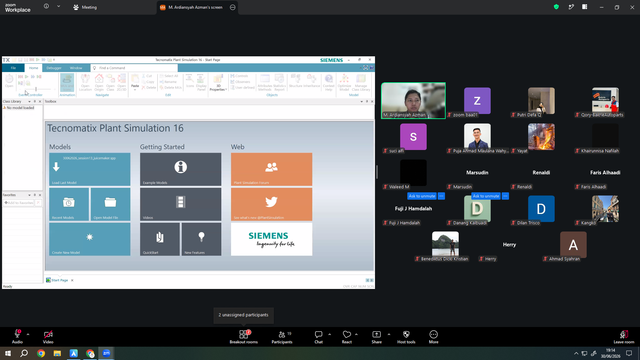Viewport: 640px width, 360px height.
Task: Expand audio options arrow next to Audio
Action: [x=28, y=334]
